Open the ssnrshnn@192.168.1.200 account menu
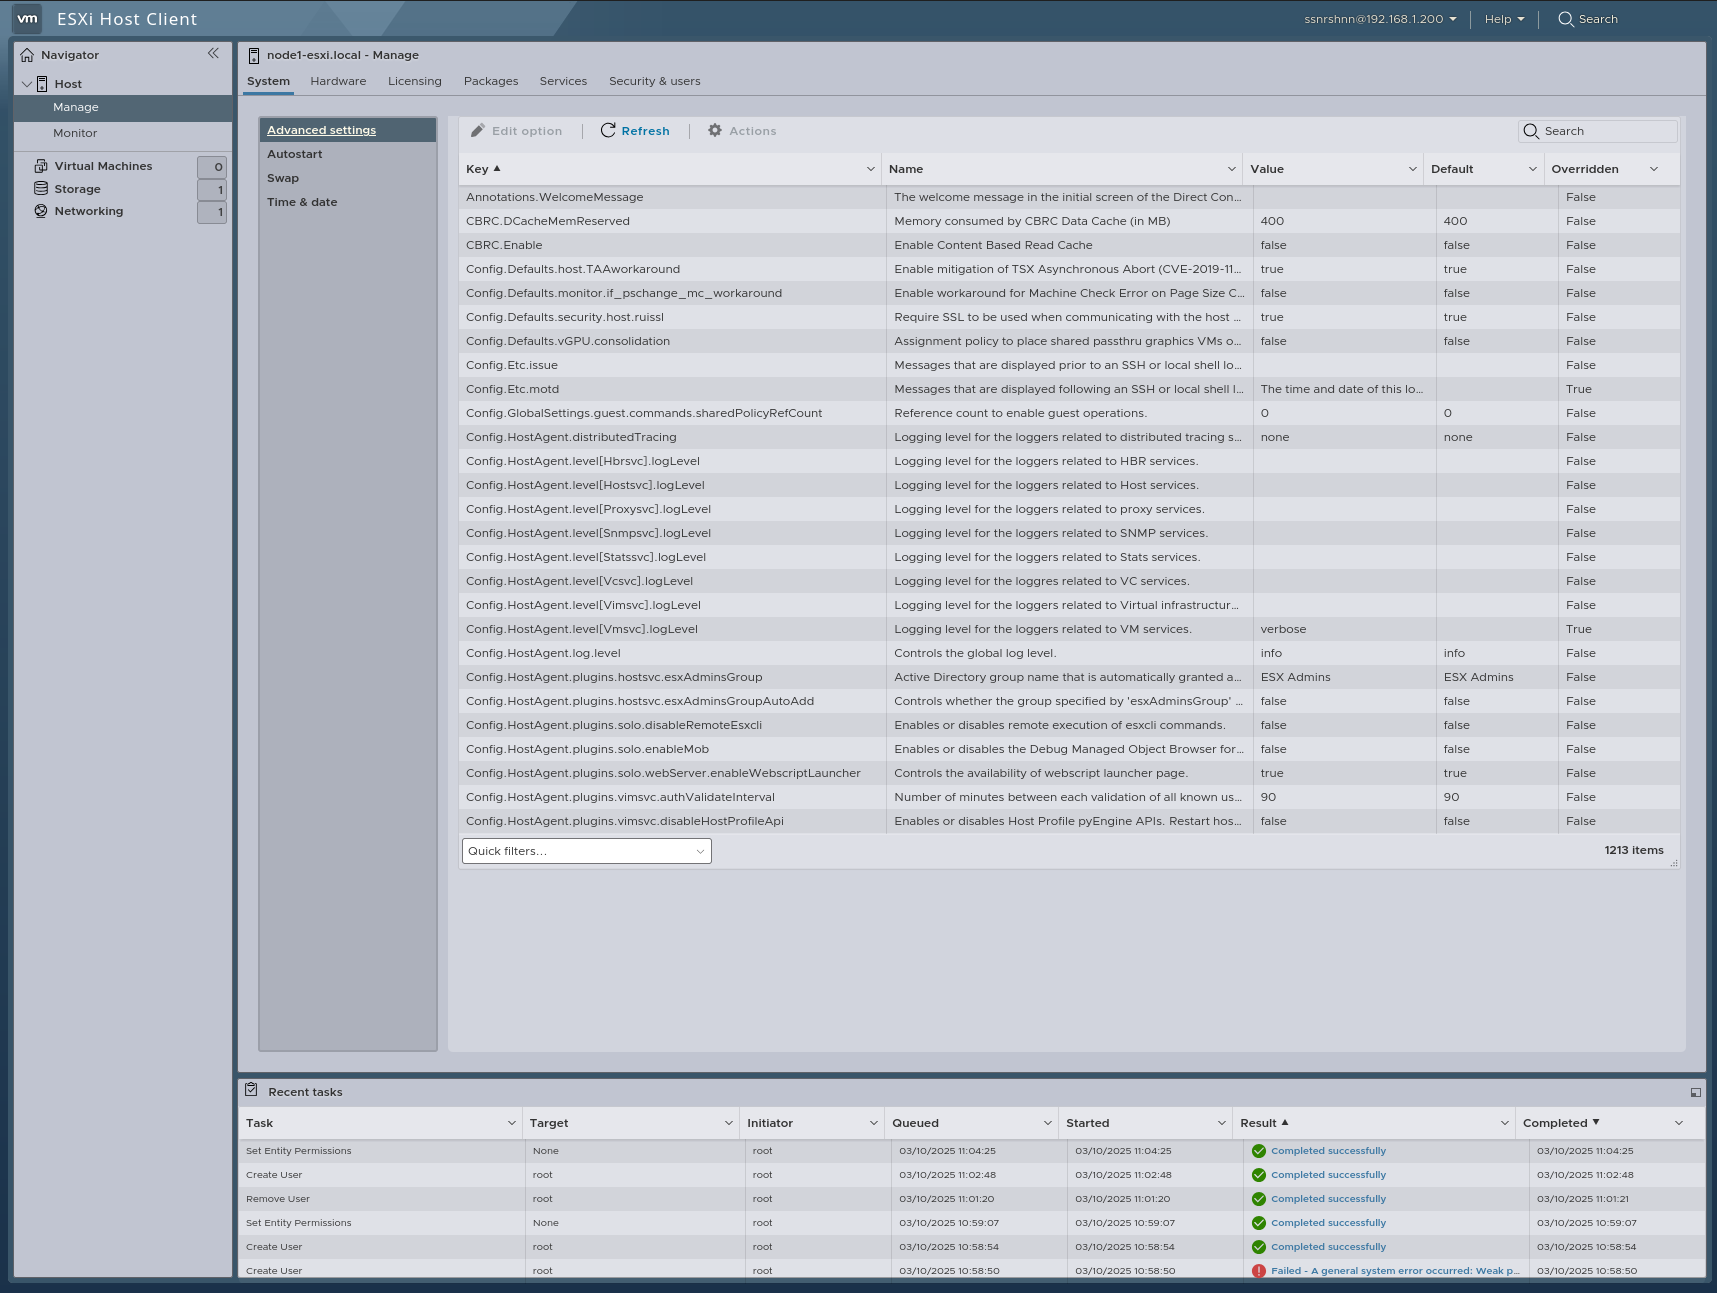1717x1293 pixels. [1378, 19]
